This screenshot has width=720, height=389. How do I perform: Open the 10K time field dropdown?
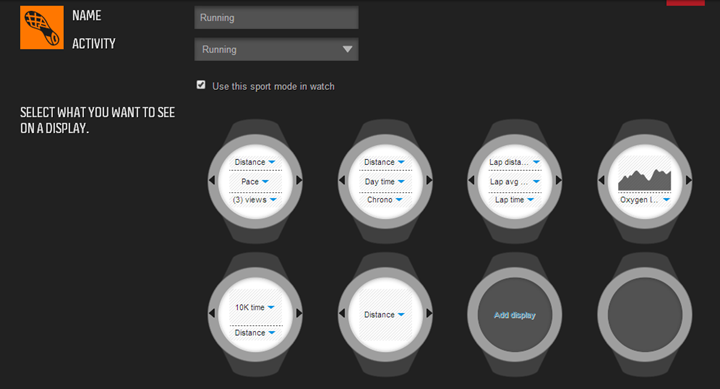(255, 307)
